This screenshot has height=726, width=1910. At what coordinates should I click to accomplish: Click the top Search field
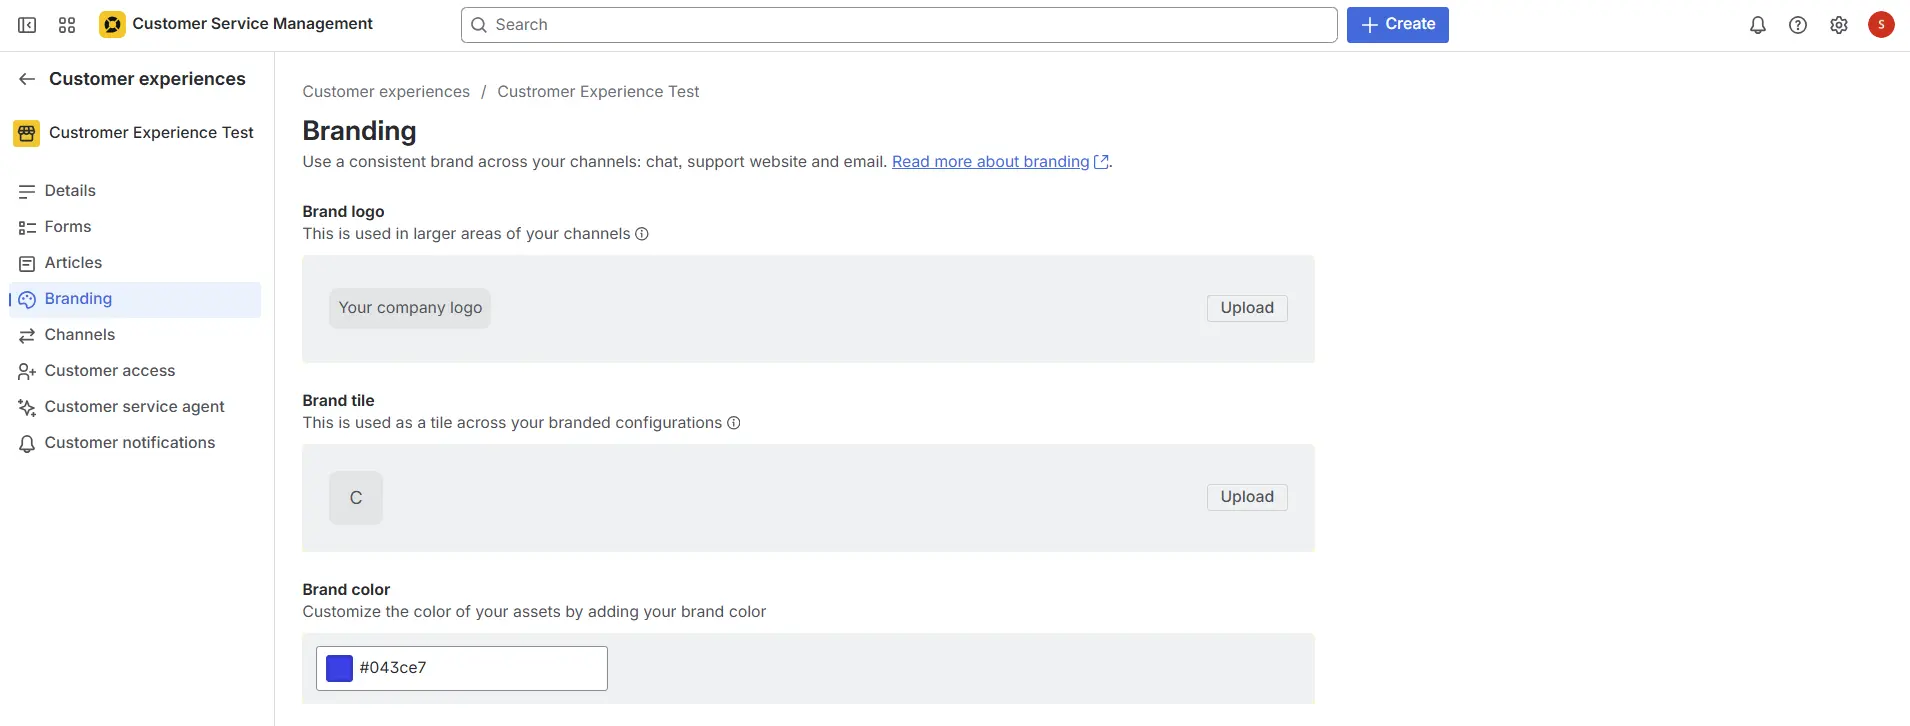[x=898, y=25]
